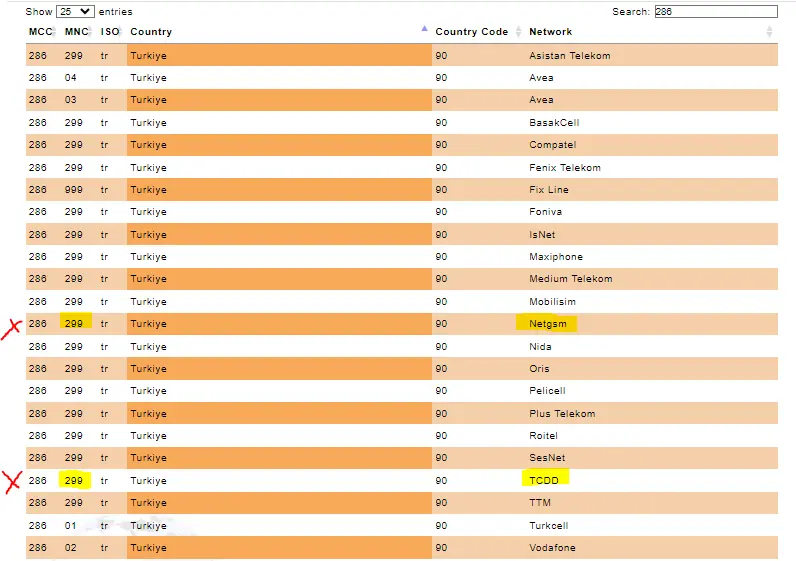Select the BasakCell network cell
Viewport: 796px width, 561px height.
click(554, 123)
